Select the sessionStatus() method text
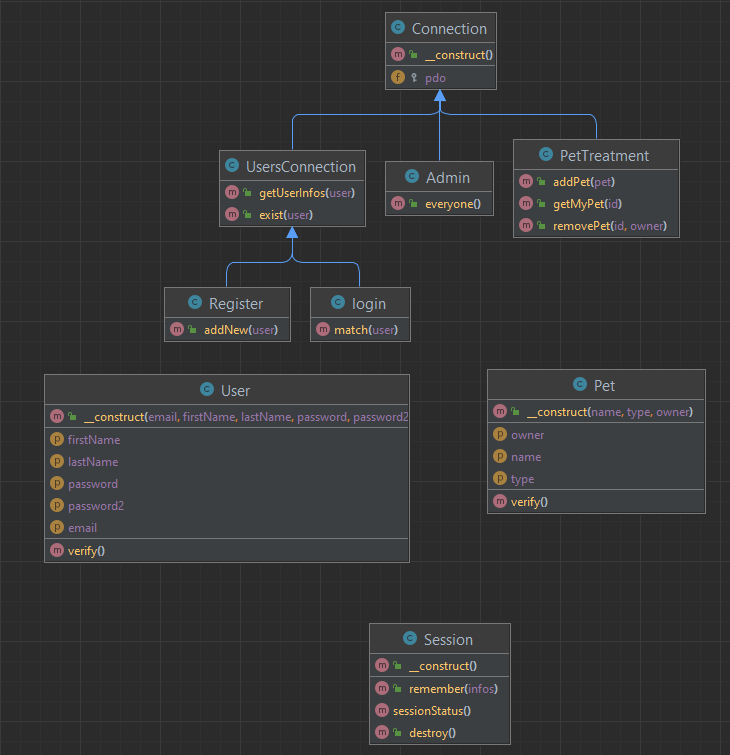The width and height of the screenshot is (730, 755). [432, 711]
